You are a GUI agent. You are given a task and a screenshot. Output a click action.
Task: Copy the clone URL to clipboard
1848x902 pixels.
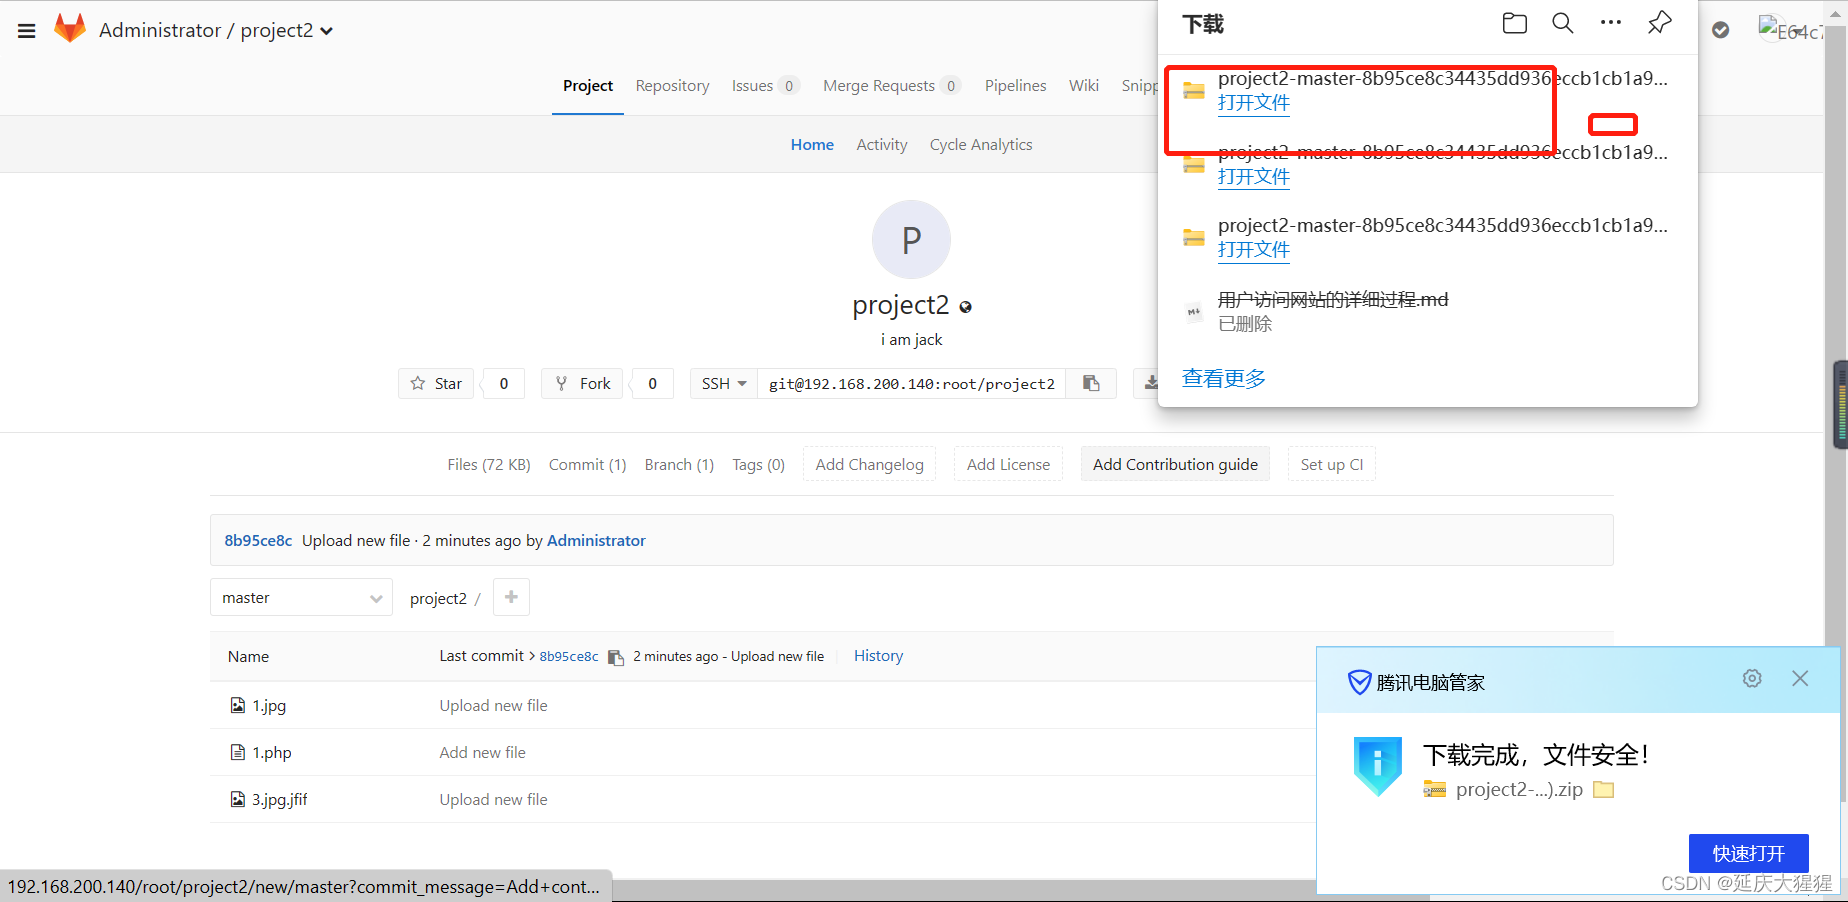1091,384
